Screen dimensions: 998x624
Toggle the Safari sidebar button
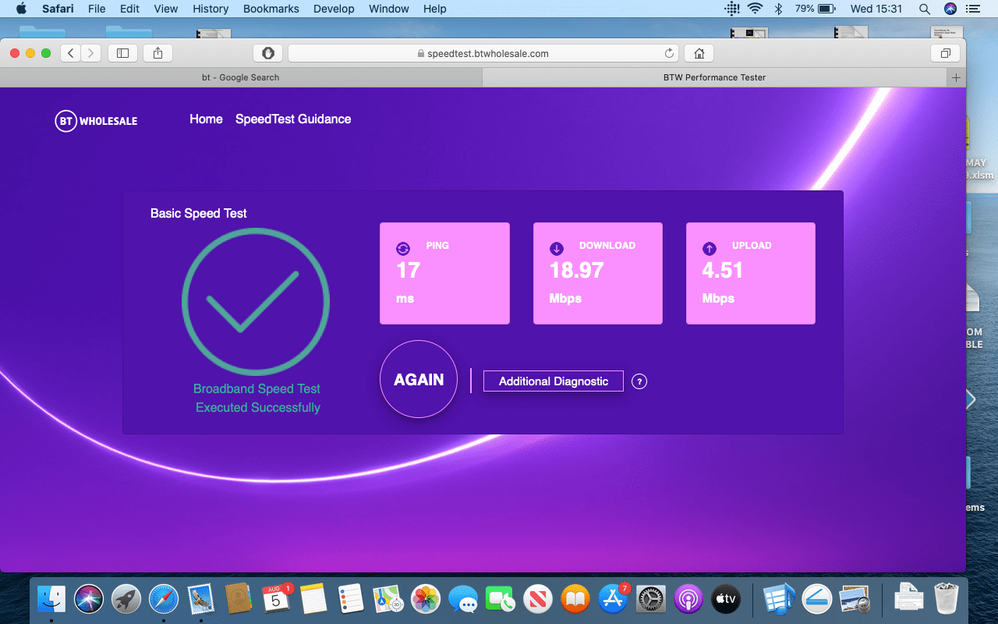121,53
